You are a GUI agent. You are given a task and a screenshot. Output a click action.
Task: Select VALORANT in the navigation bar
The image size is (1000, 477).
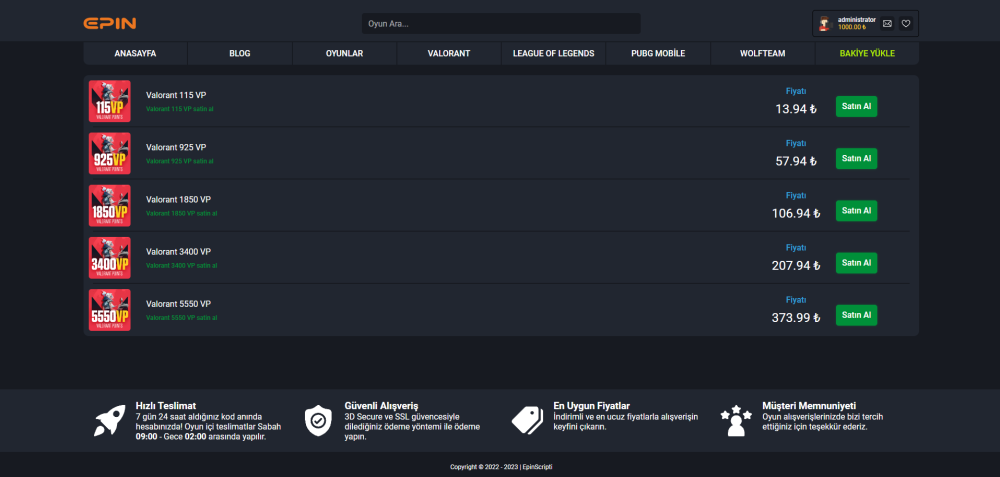coord(449,54)
